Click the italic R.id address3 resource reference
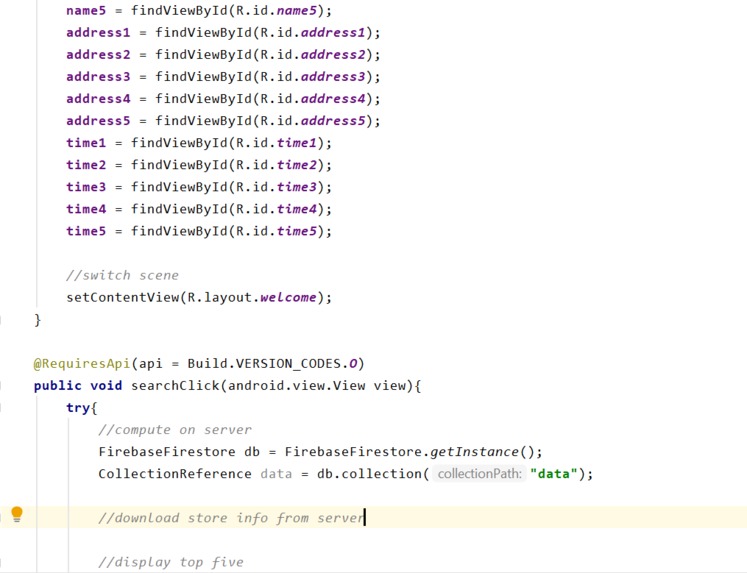This screenshot has height=573, width=747. point(333,77)
